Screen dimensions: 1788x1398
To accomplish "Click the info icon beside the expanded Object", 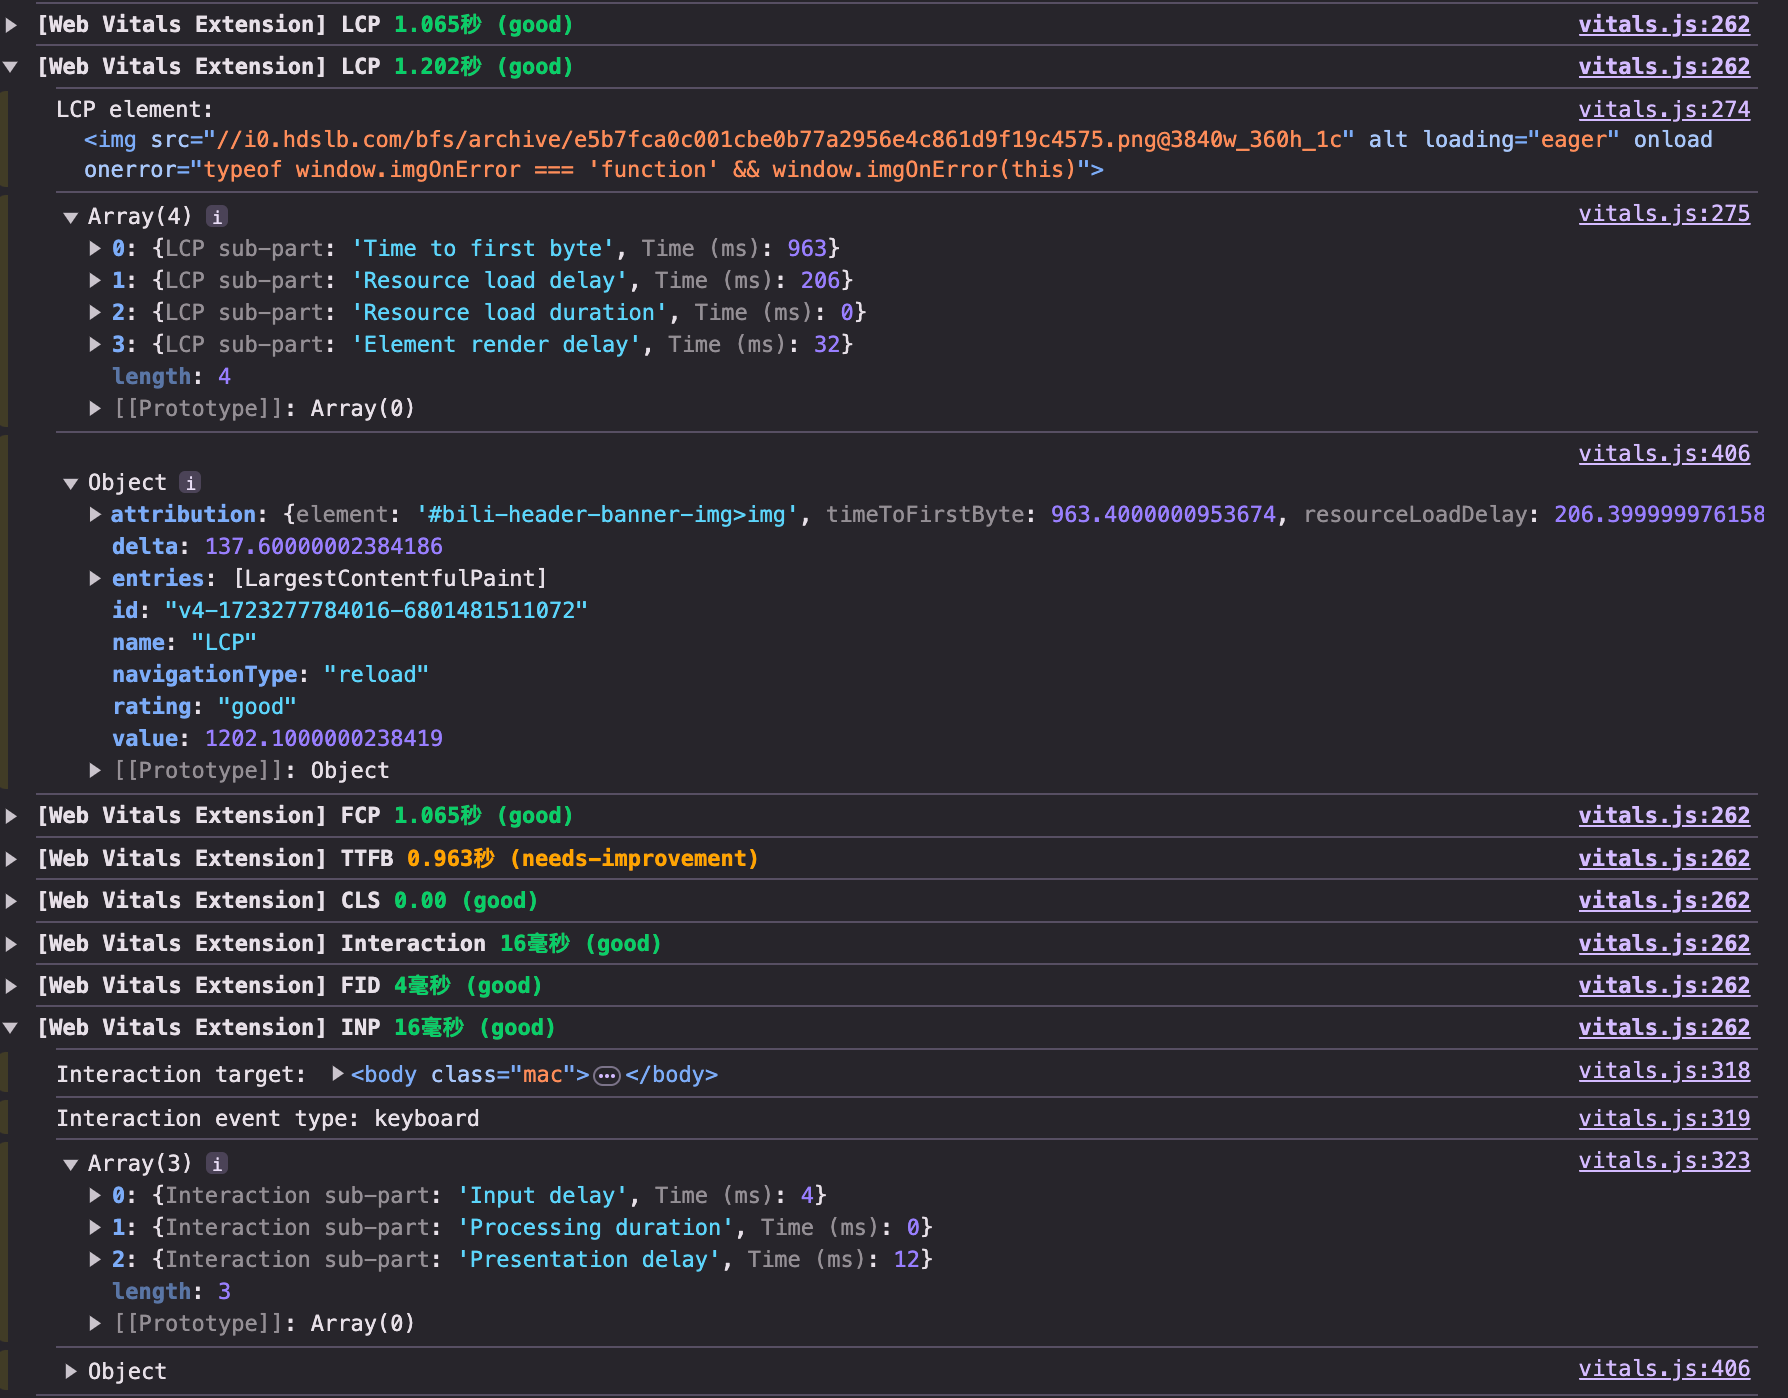I will pyautogui.click(x=190, y=483).
